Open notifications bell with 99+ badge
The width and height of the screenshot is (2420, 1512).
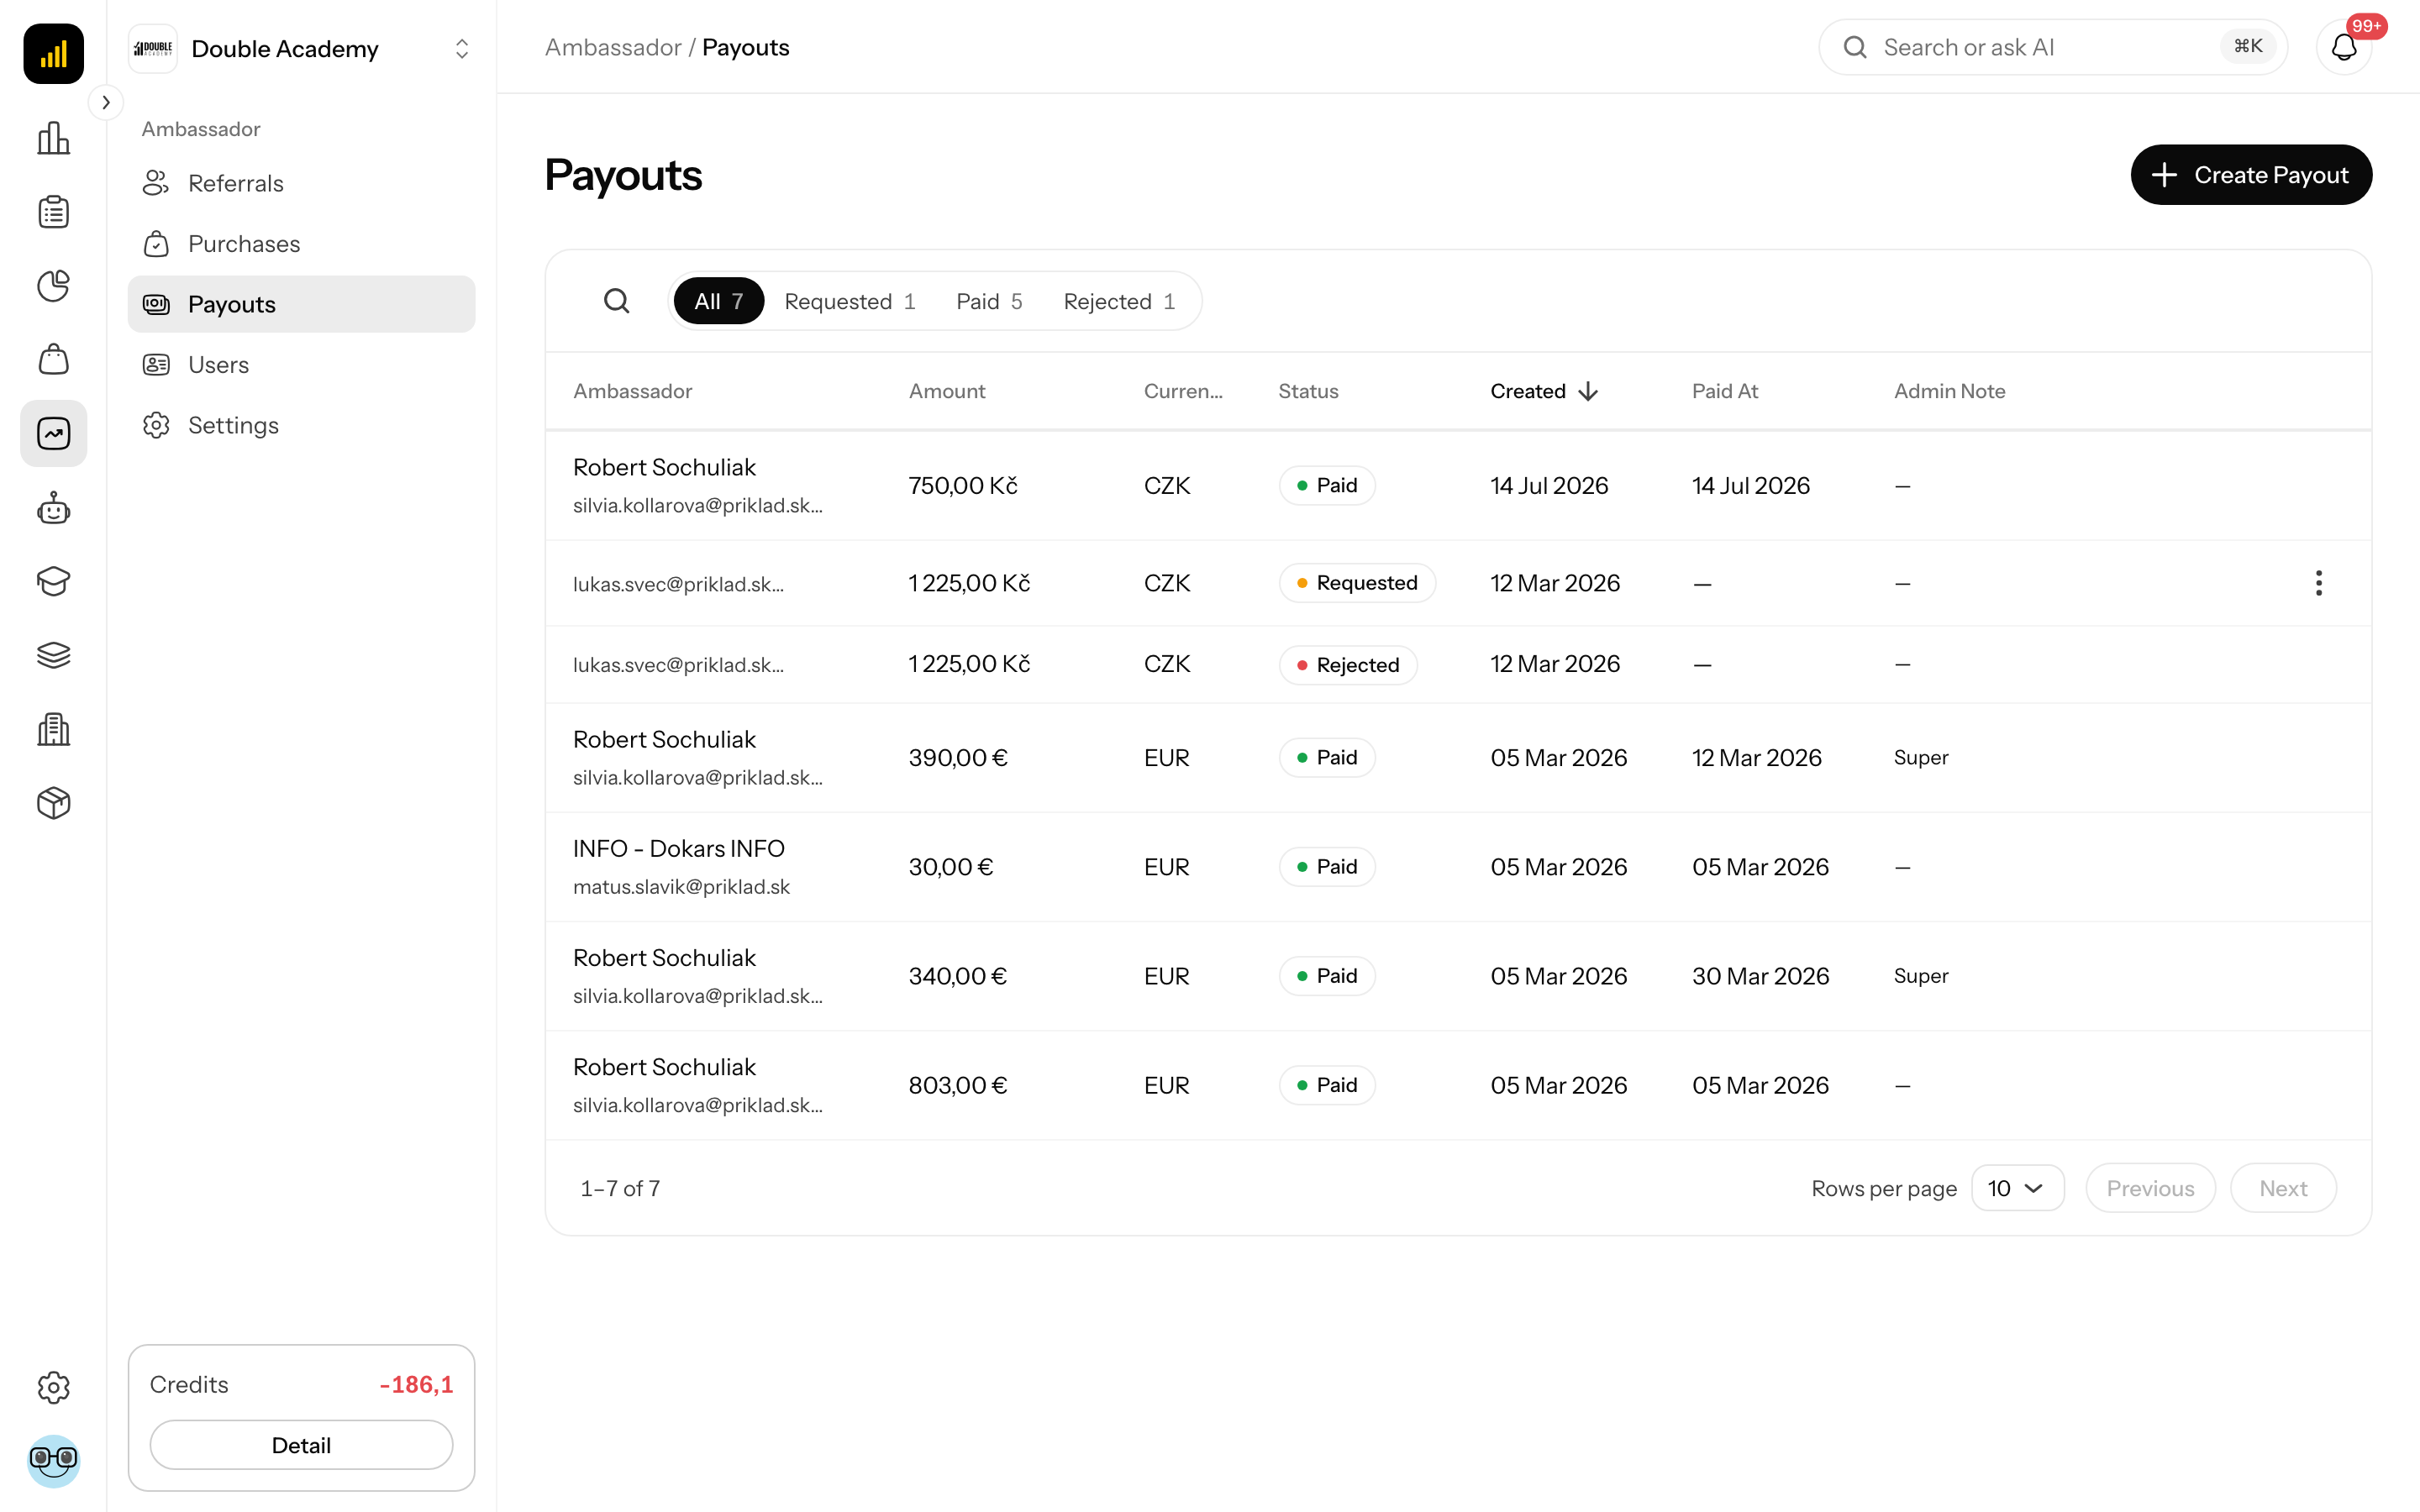(2344, 47)
